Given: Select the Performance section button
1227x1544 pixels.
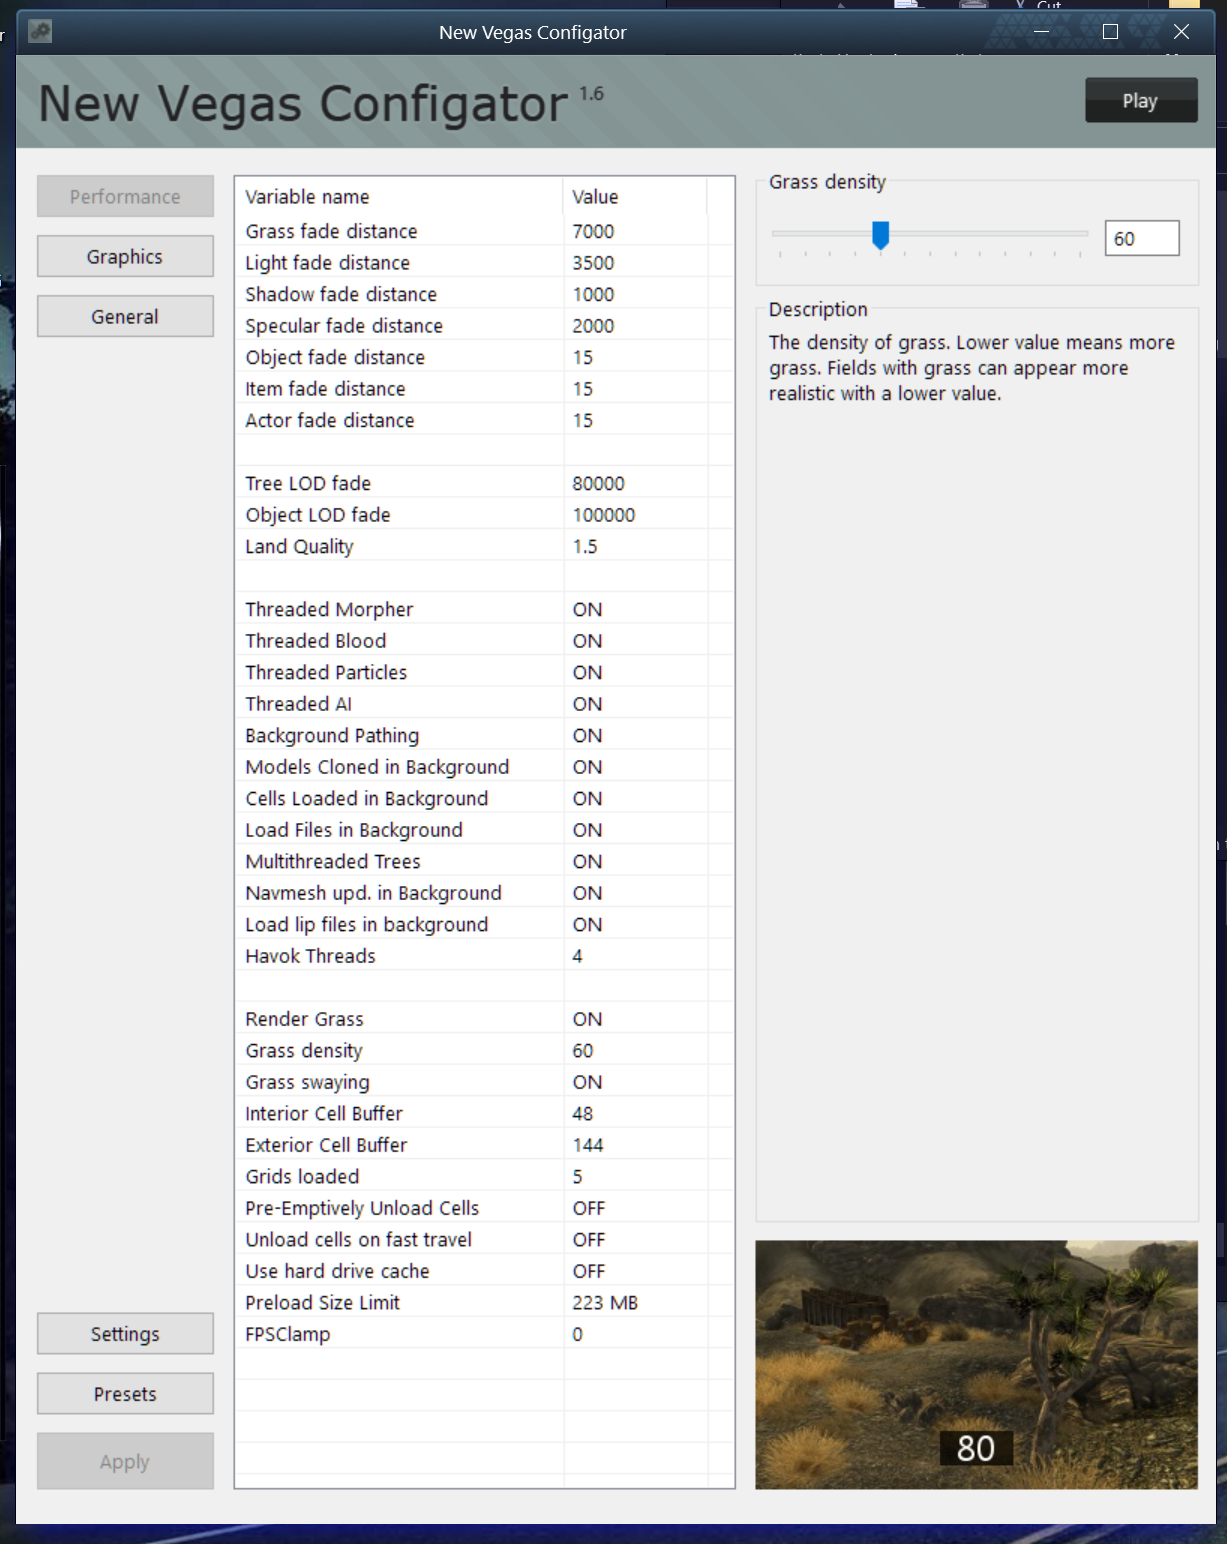Looking at the screenshot, I should click(x=125, y=196).
